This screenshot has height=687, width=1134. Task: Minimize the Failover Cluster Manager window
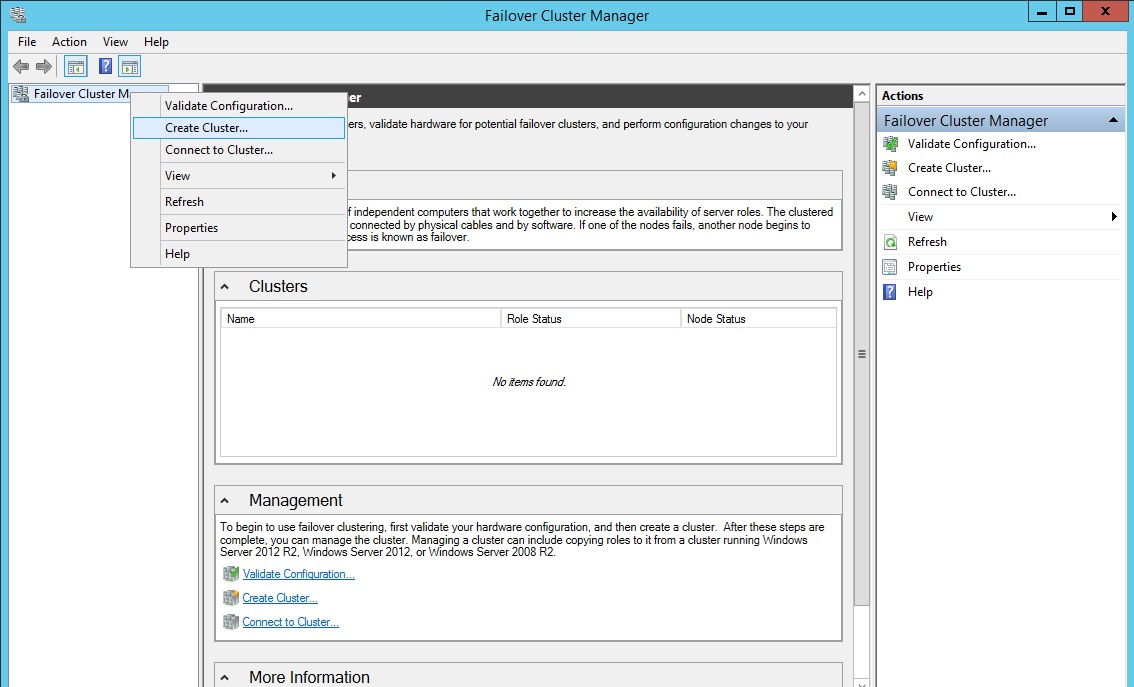1042,11
